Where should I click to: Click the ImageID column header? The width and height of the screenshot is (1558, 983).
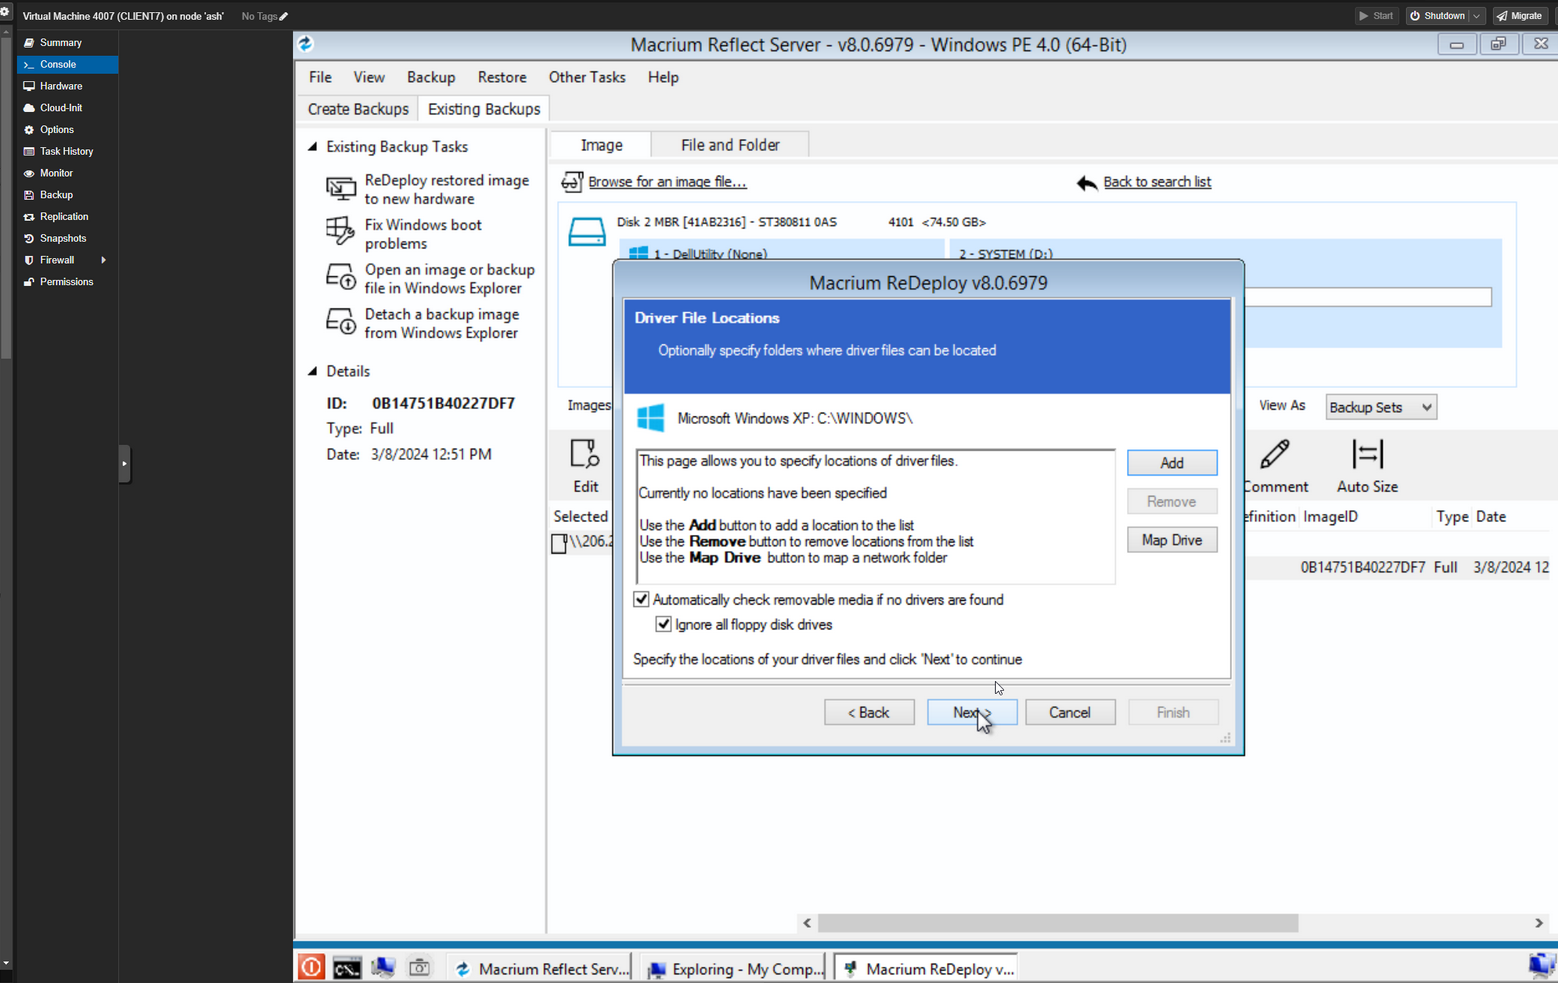pos(1330,517)
